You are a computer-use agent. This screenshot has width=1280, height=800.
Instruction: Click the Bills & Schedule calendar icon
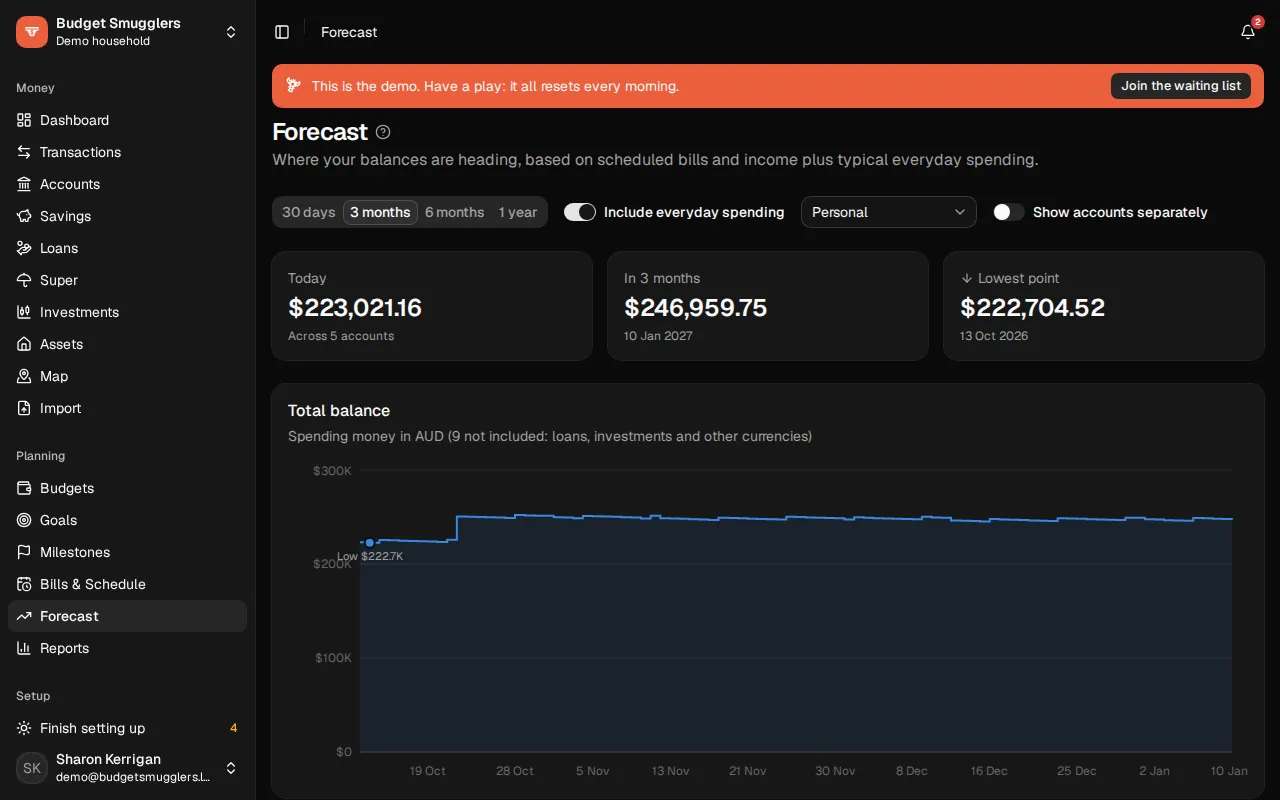pyautogui.click(x=24, y=584)
